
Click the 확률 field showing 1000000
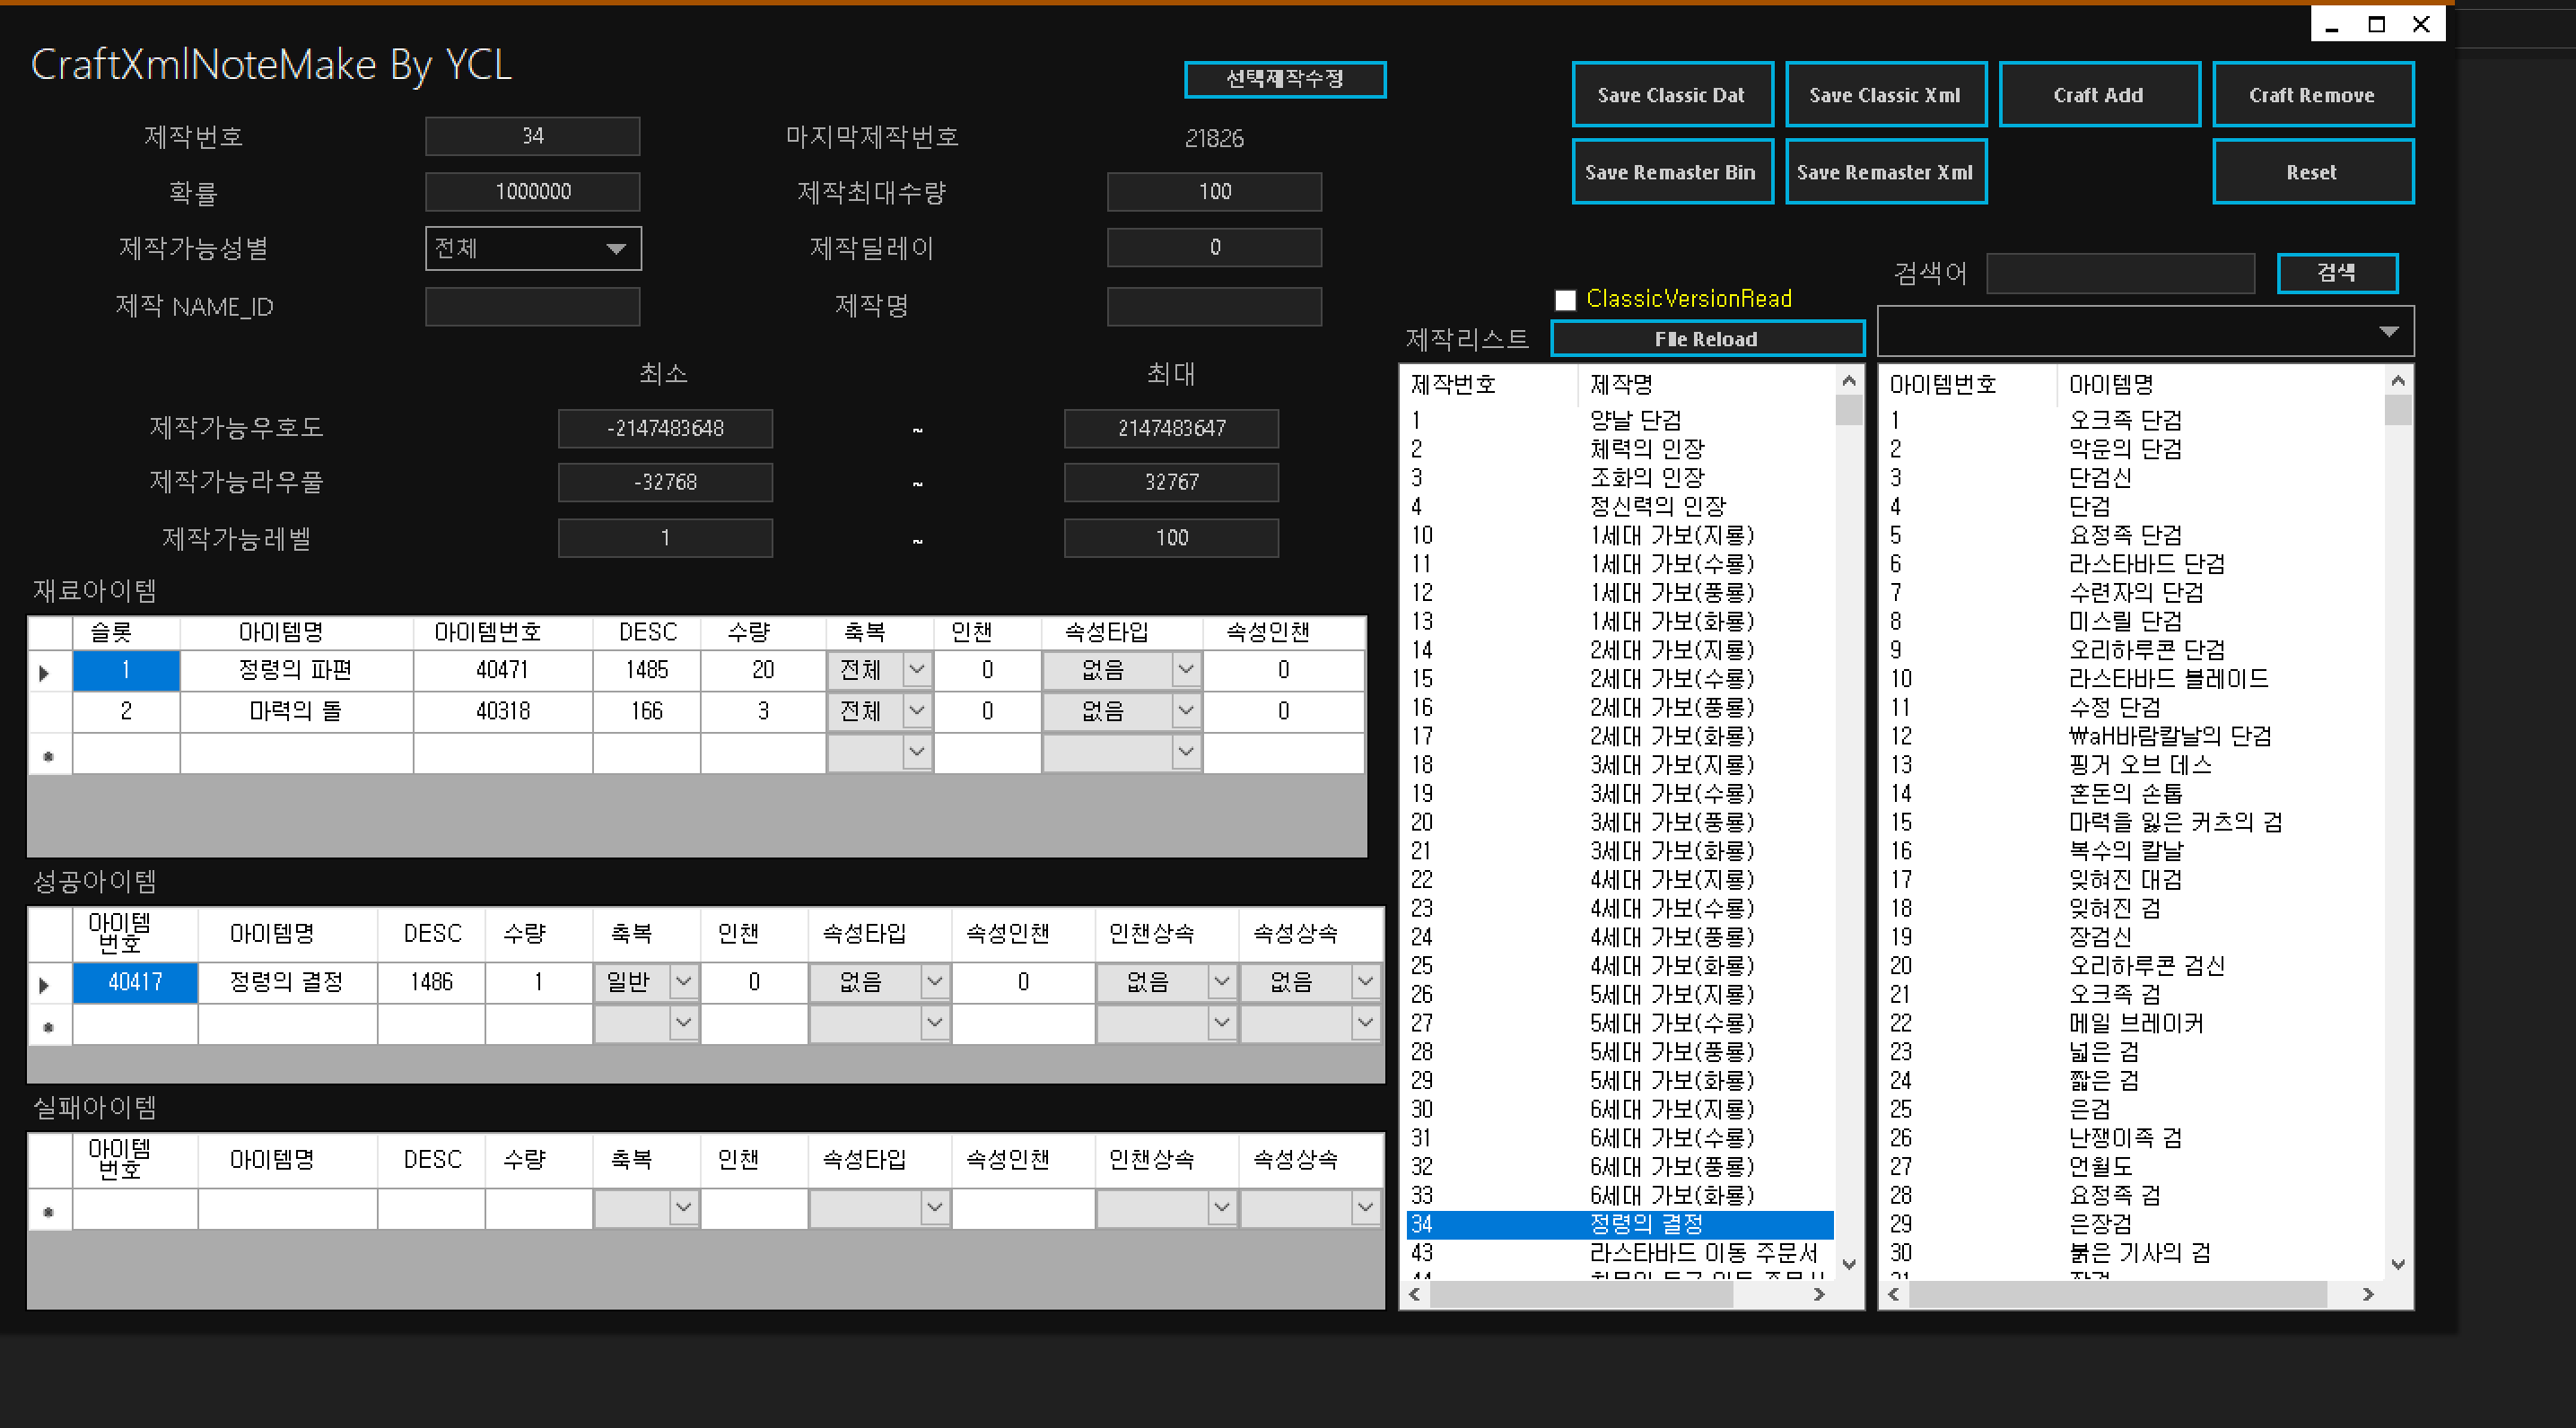pyautogui.click(x=533, y=192)
